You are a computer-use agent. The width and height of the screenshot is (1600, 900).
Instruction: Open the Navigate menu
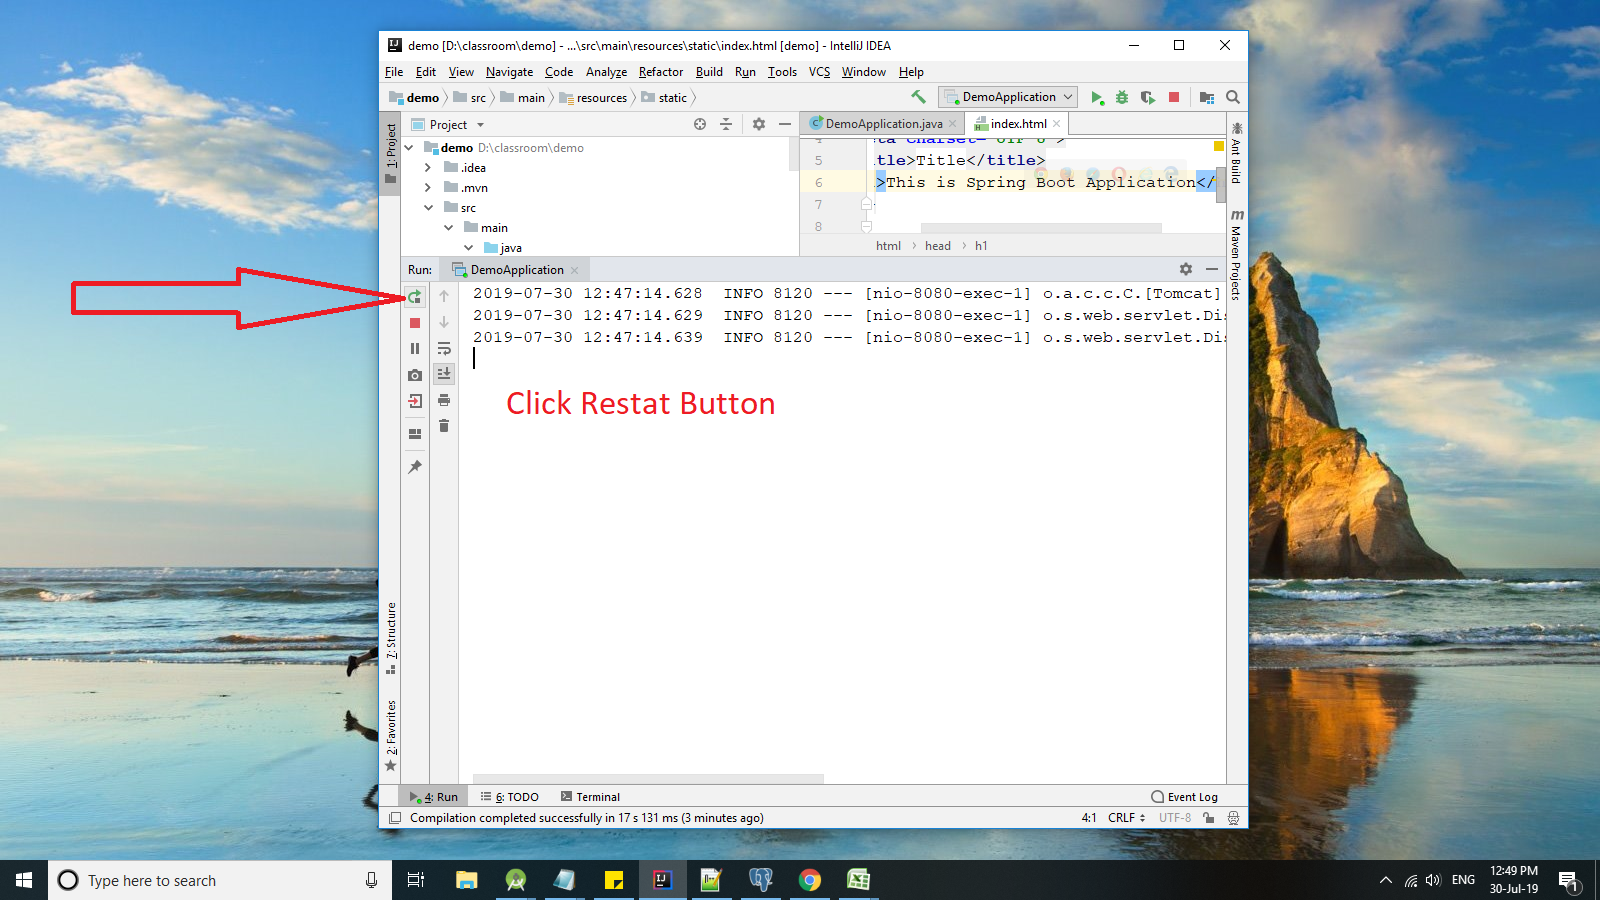point(509,72)
